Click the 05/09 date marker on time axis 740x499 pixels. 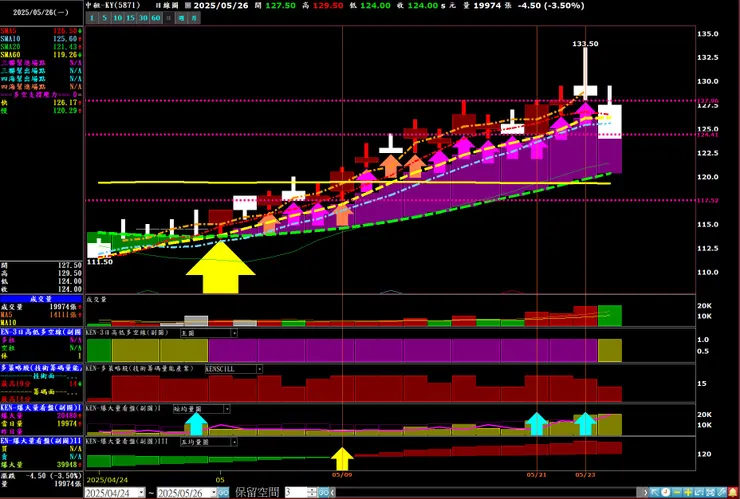(342, 474)
